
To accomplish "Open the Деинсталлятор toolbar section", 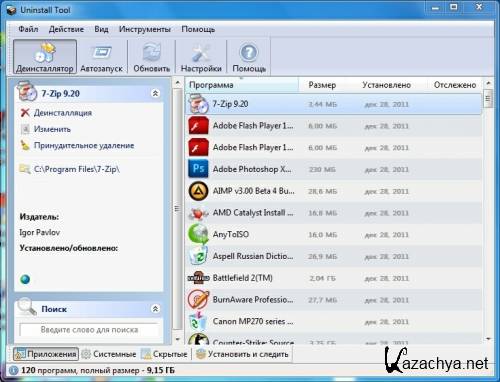I will point(45,57).
